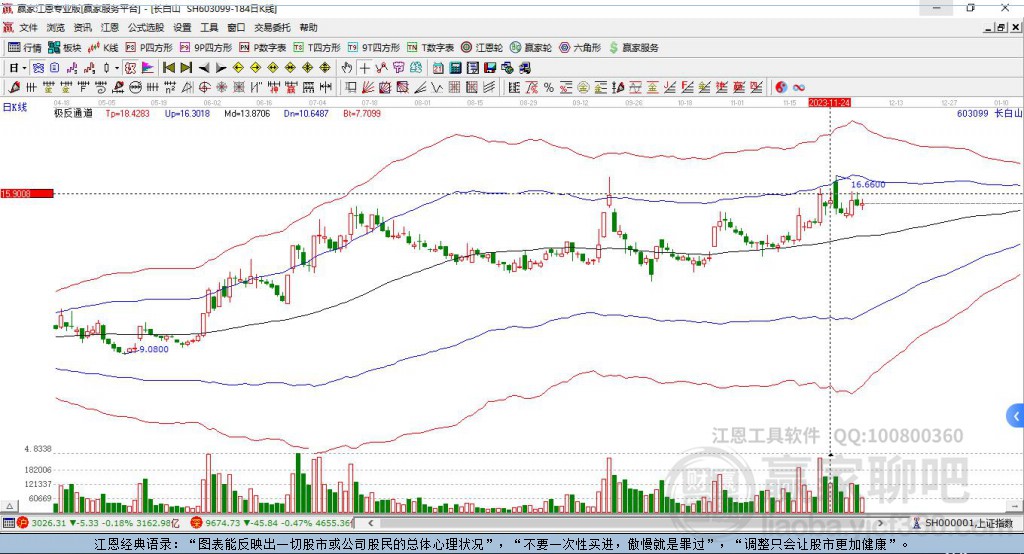The height and width of the screenshot is (554, 1024).
Task: Click the yin-yang taiji icon
Action: [x=781, y=87]
